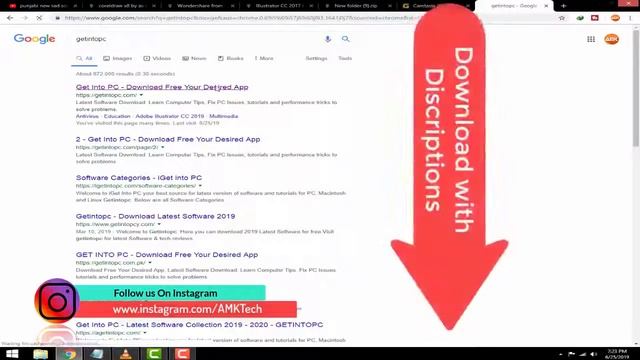Click the notebook app icon on taskbar

coord(97,354)
